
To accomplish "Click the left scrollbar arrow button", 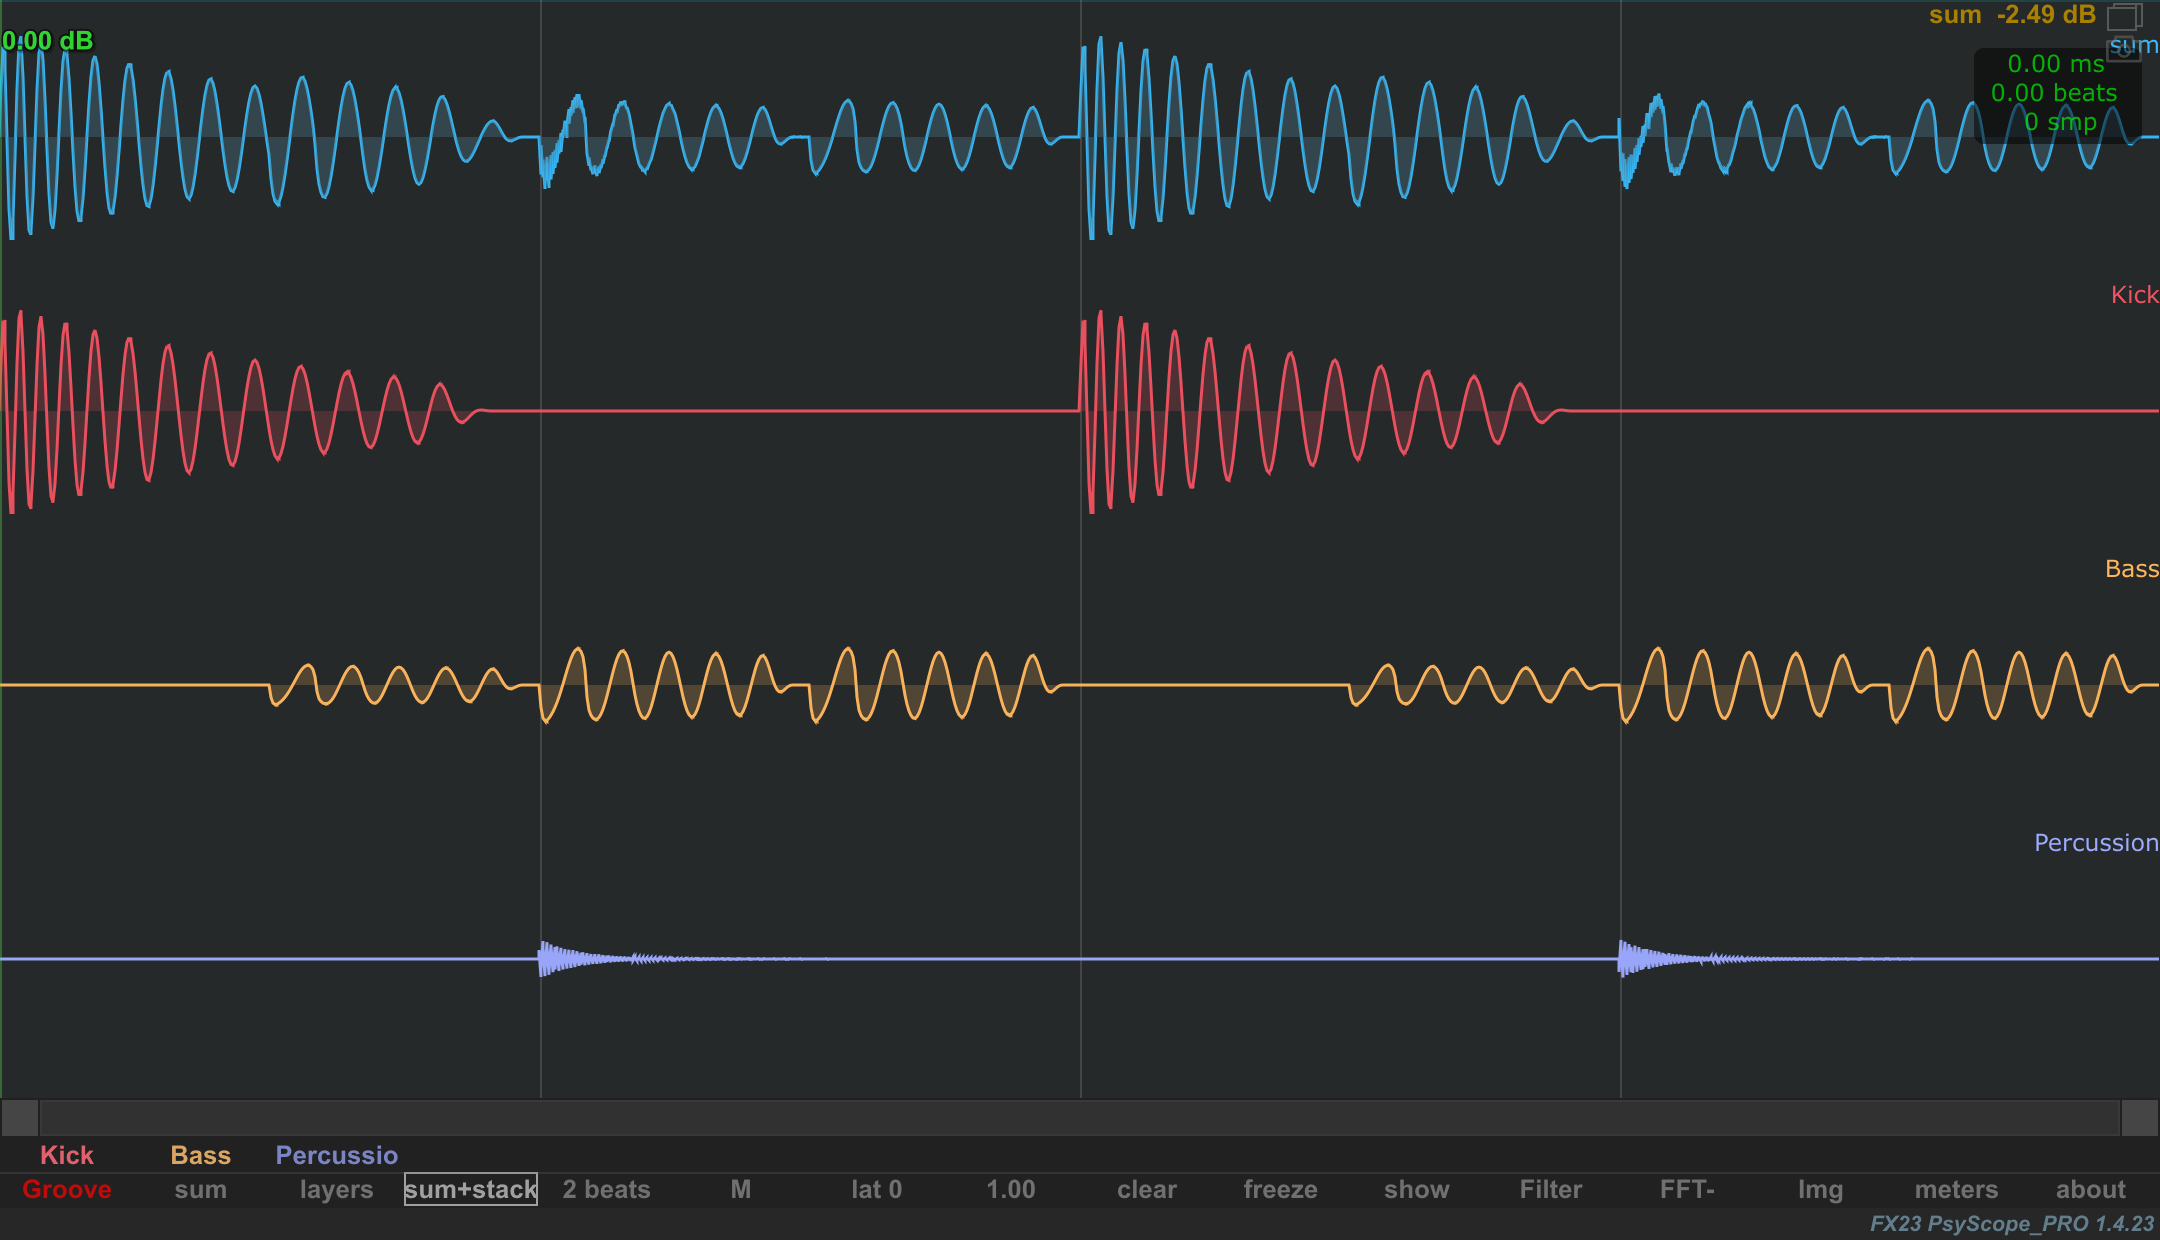I will (20, 1117).
